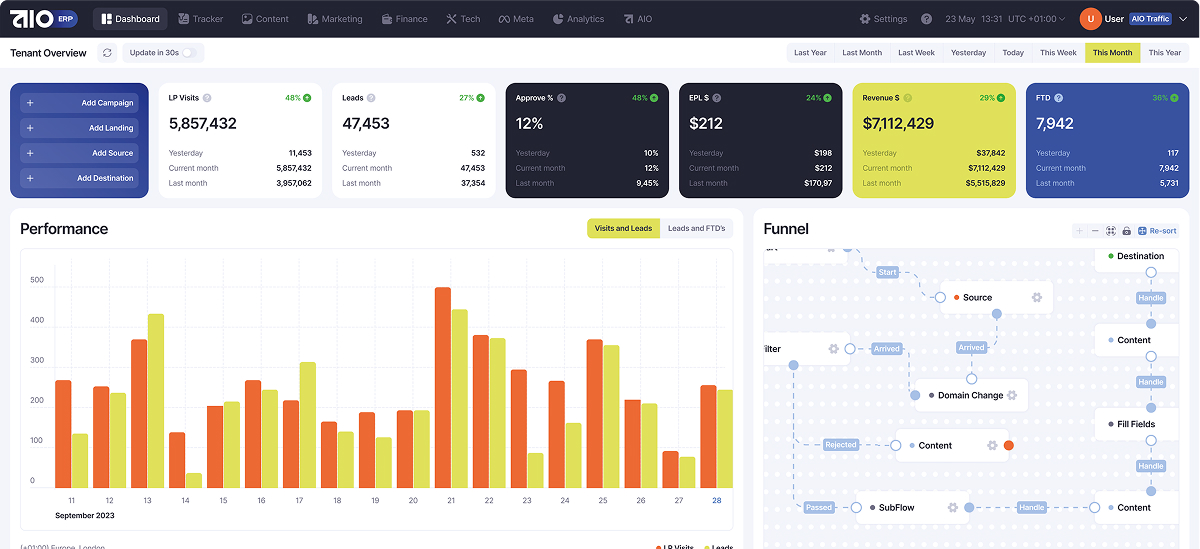The height and width of the screenshot is (549, 1200).
Task: Click the refresh icon beside Tenant Overview
Action: (x=107, y=53)
